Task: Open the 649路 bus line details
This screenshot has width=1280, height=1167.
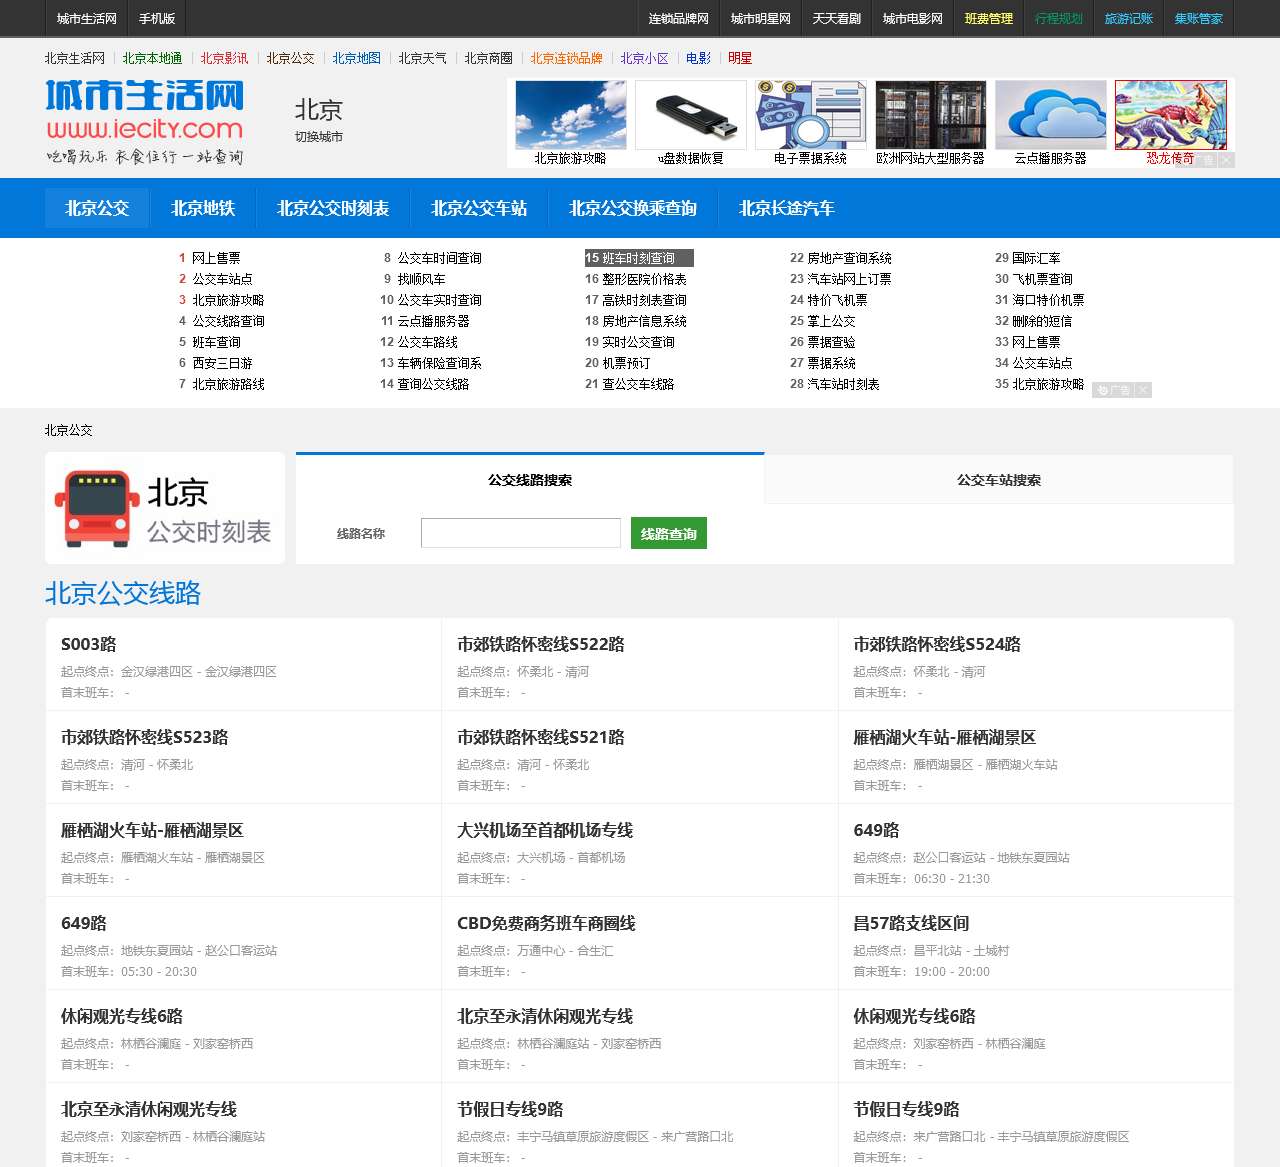Action: point(874,830)
